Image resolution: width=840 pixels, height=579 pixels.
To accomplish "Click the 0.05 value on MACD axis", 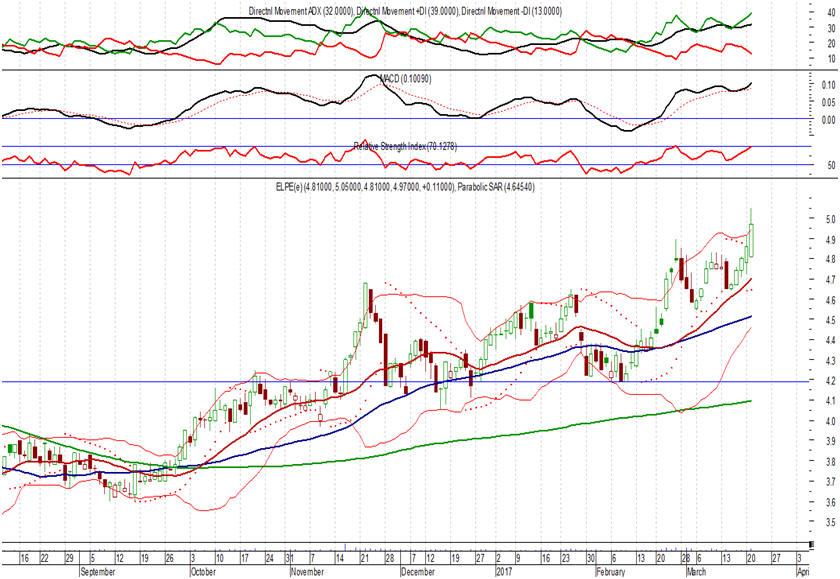I will [828, 102].
